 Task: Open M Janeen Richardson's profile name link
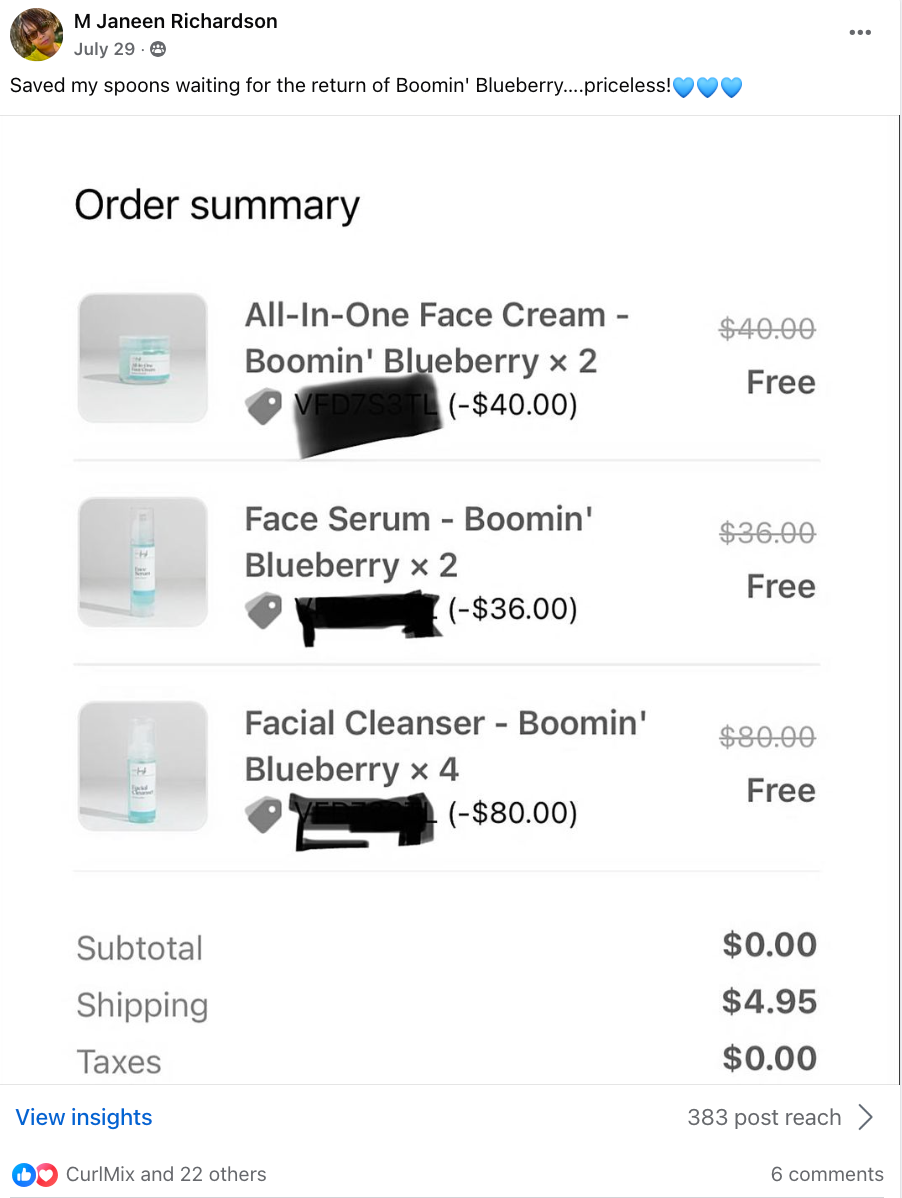pyautogui.click(x=176, y=21)
